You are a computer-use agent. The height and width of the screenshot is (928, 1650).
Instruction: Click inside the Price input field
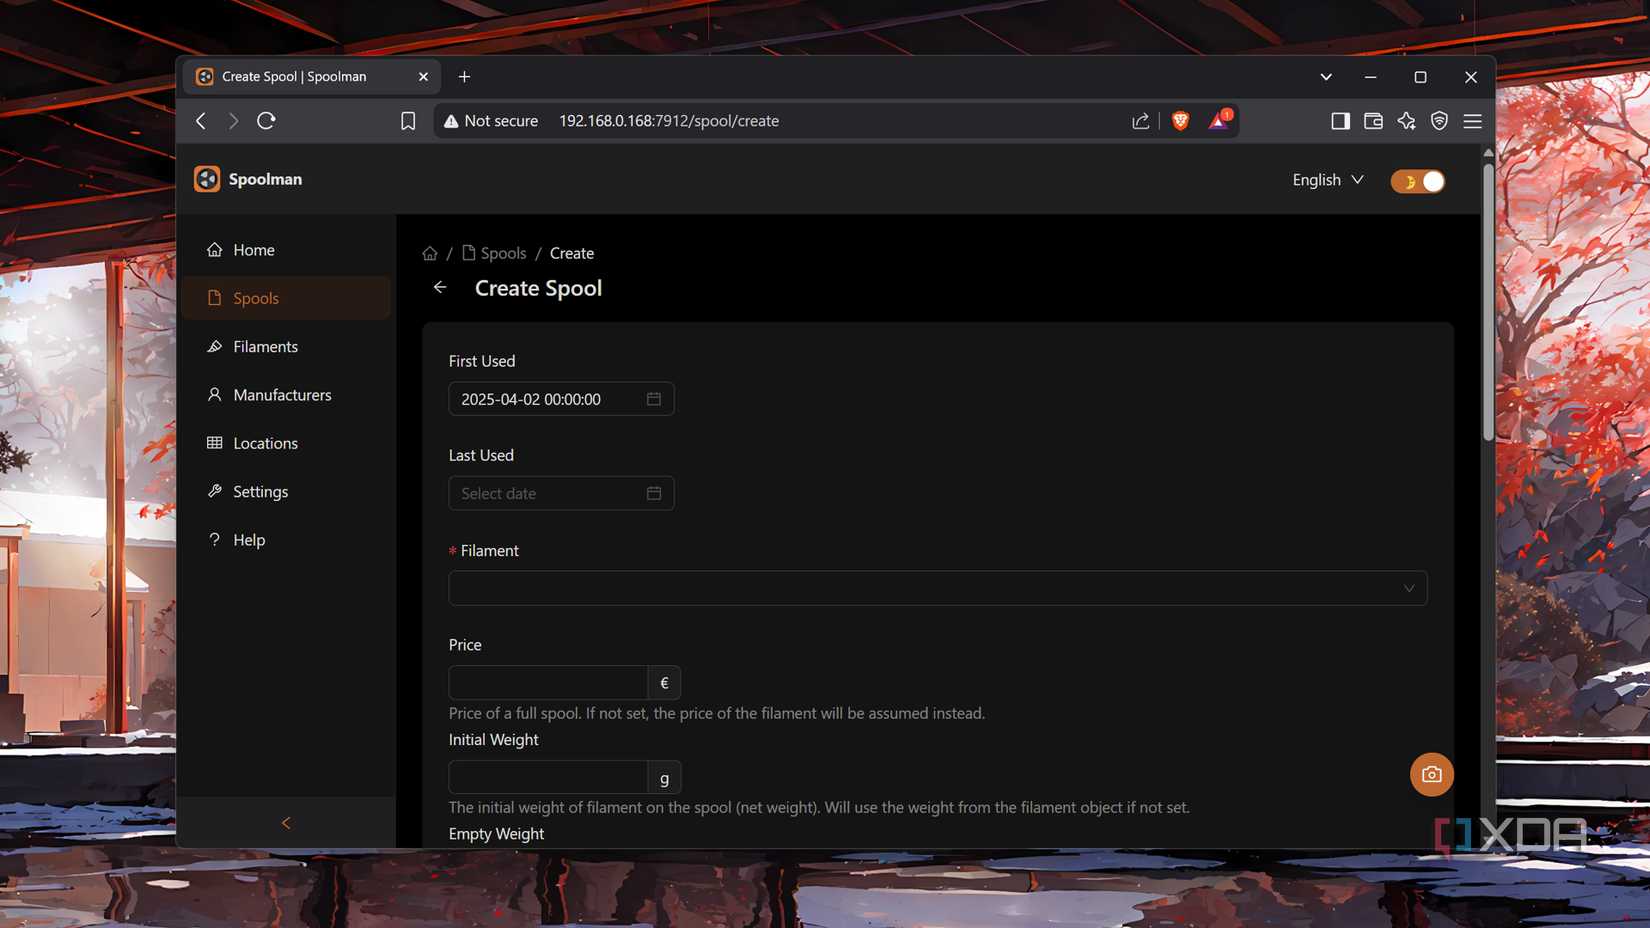(x=548, y=682)
